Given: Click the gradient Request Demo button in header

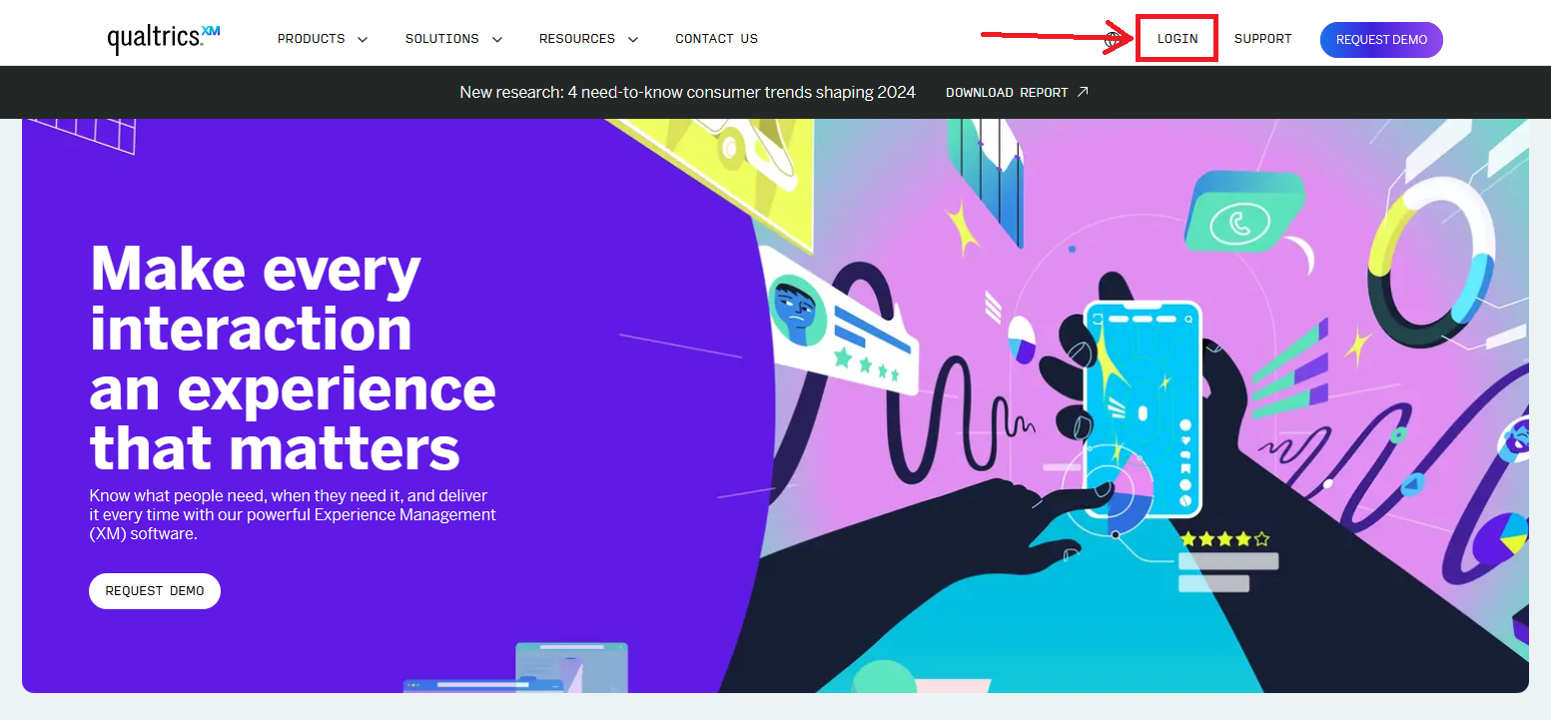Looking at the screenshot, I should (1381, 40).
